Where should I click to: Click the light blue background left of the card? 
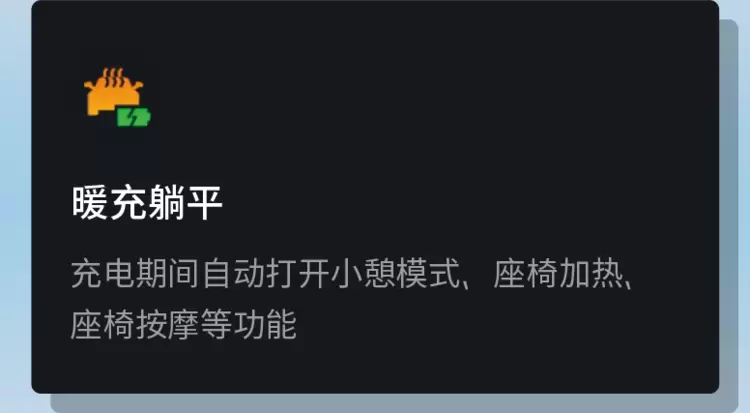pyautogui.click(x=14, y=206)
